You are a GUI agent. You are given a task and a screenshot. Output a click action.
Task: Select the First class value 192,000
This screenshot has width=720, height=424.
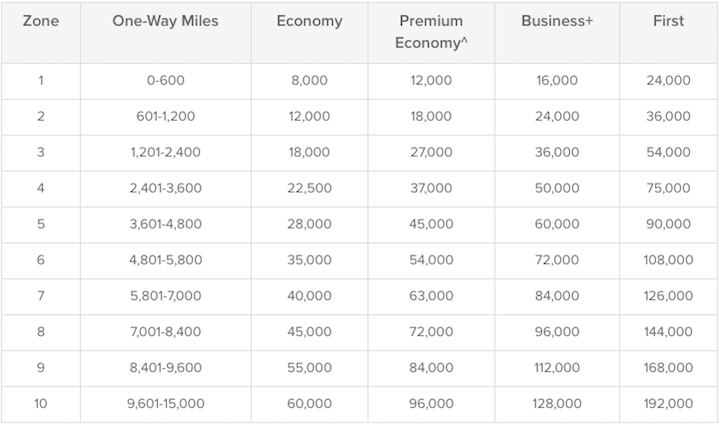(x=668, y=404)
